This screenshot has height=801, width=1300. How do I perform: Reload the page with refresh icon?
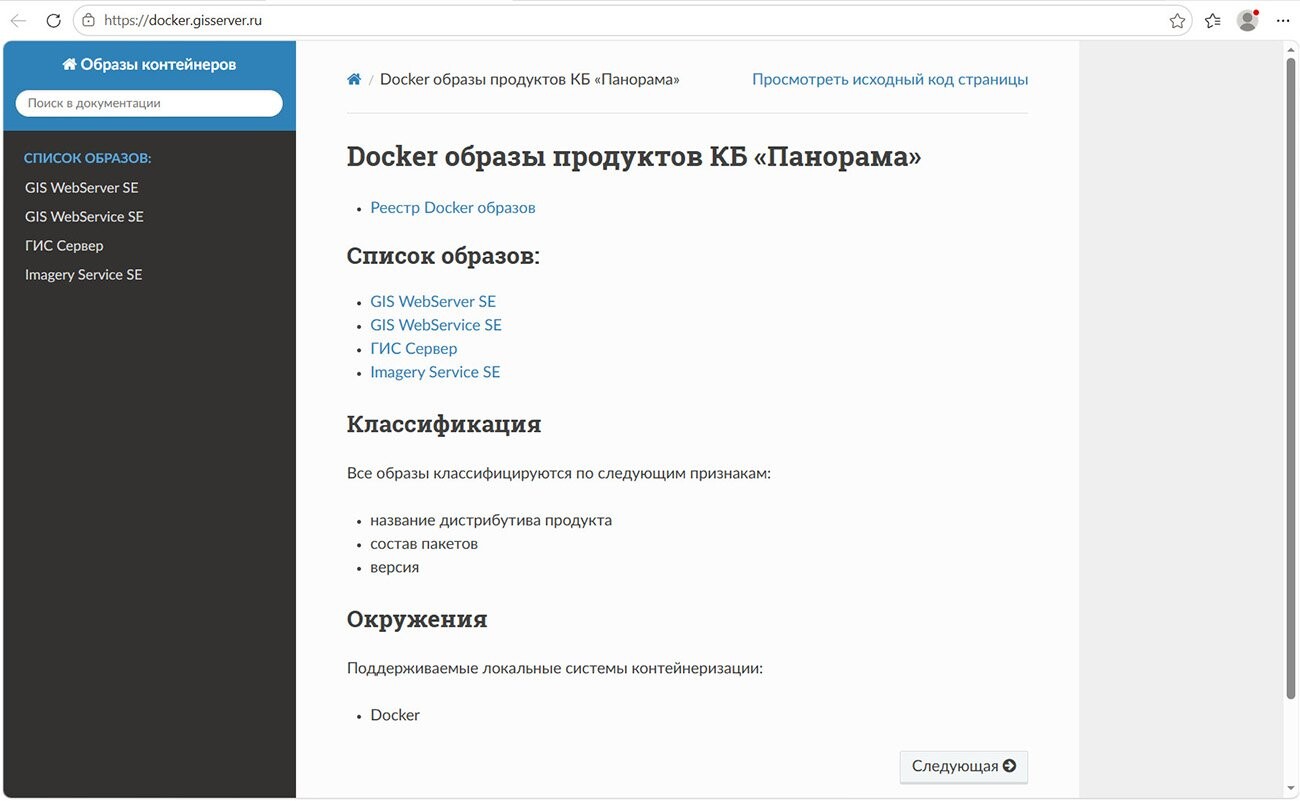pos(54,20)
